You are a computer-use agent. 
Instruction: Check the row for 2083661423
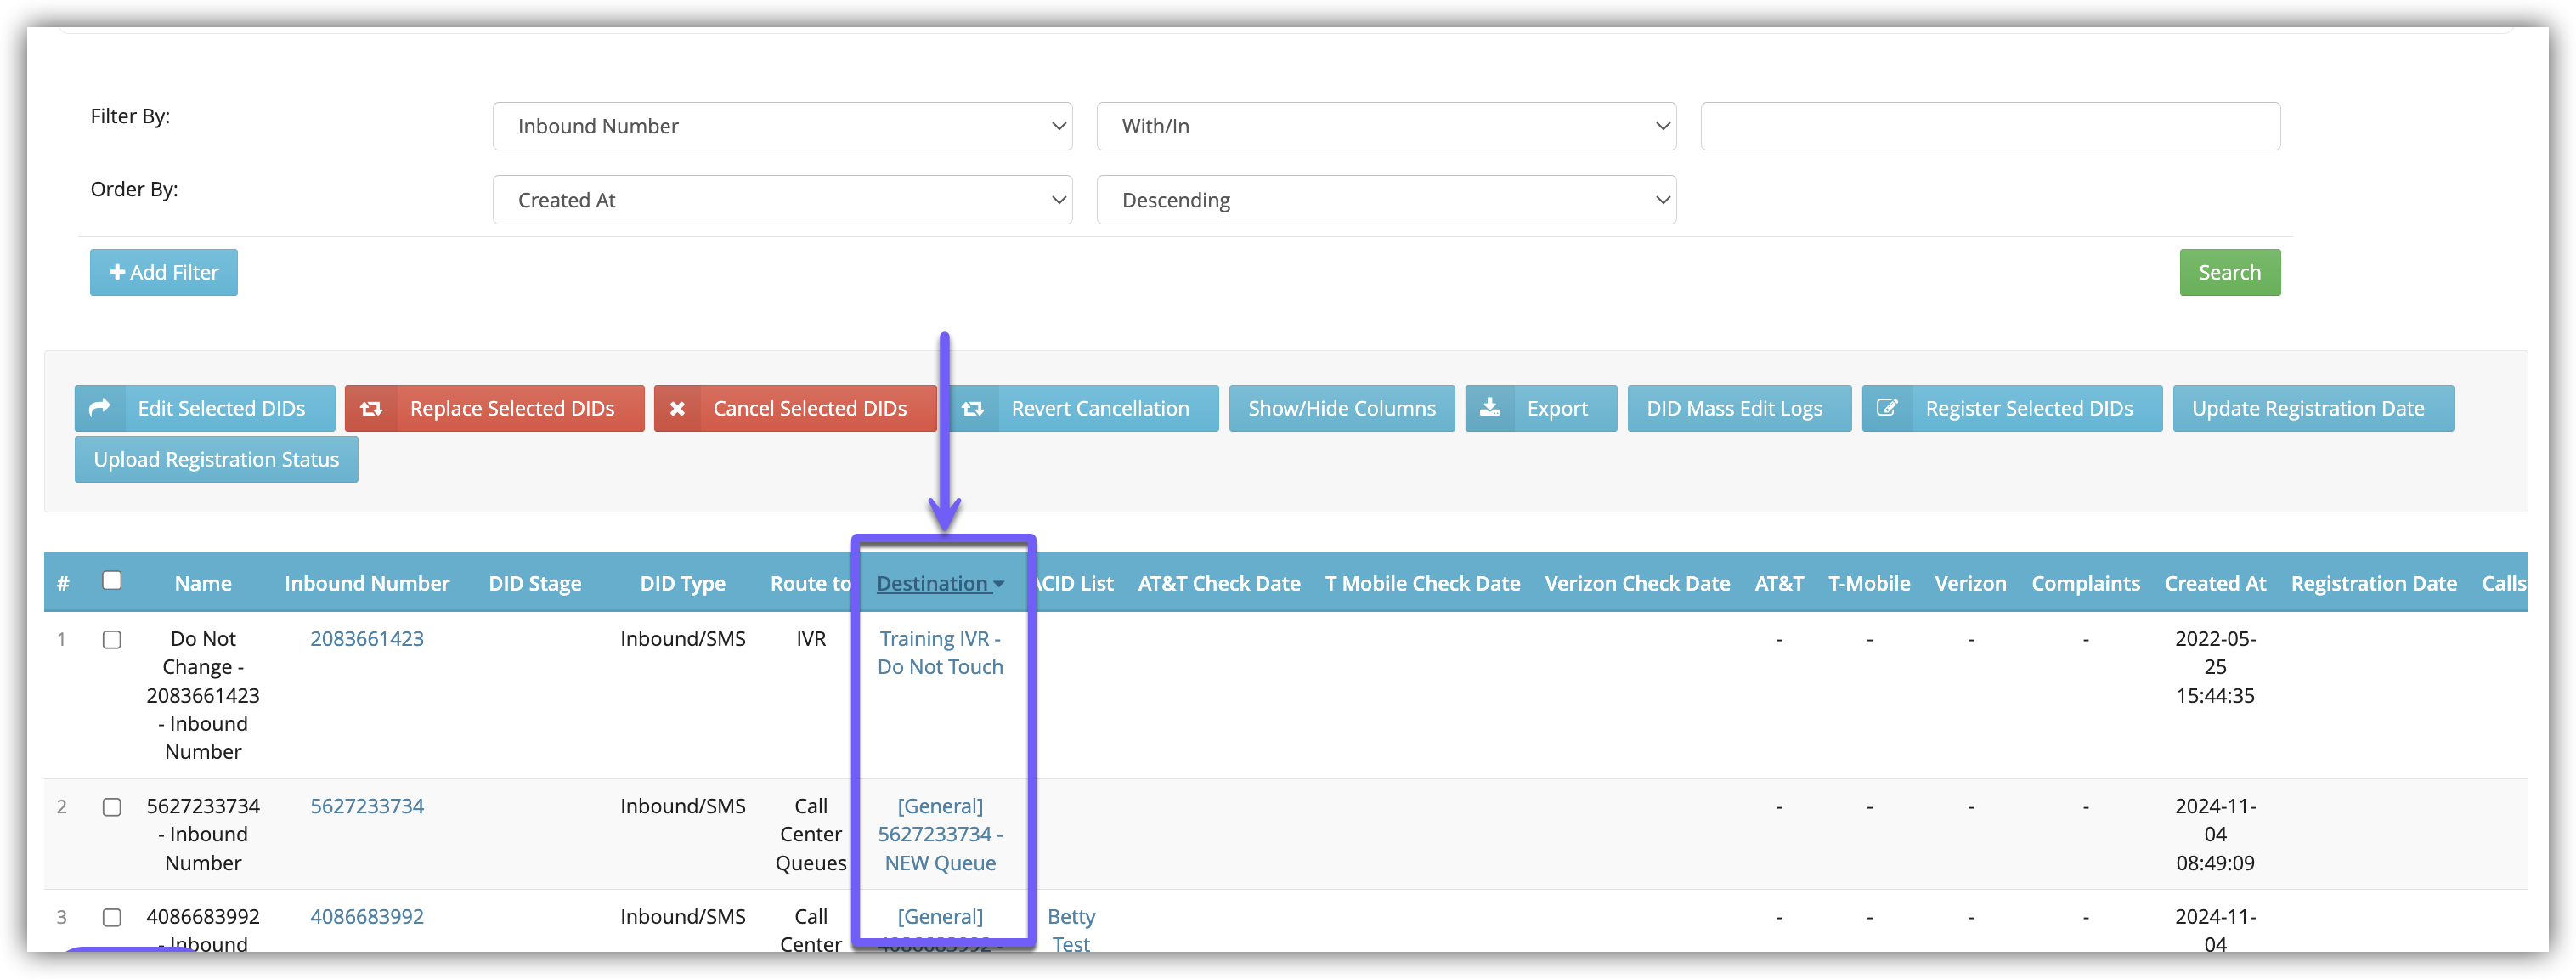point(112,640)
